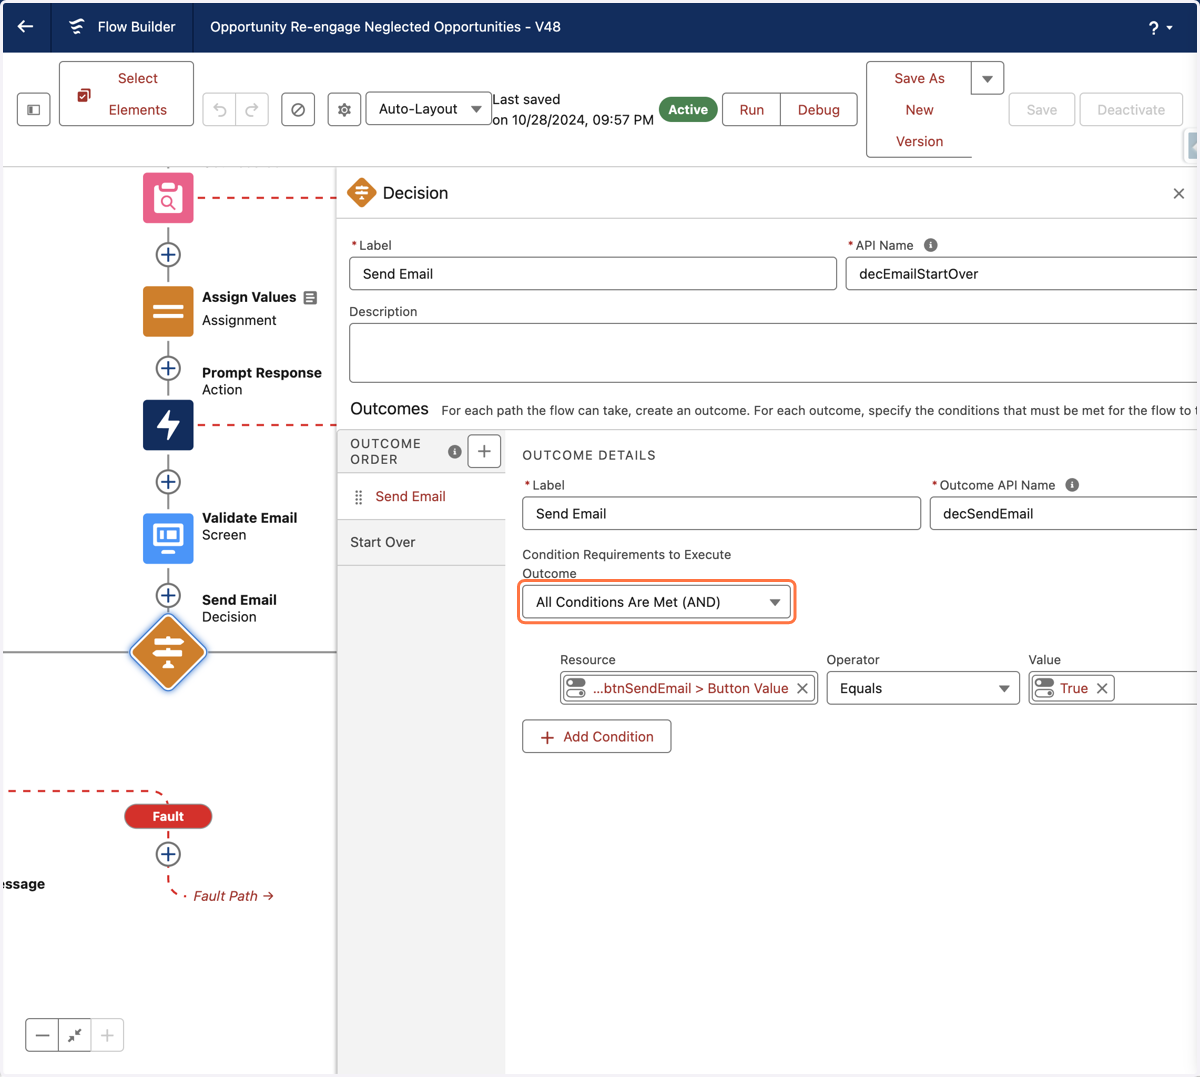
Task: Fit the flow to view
Action: click(75, 1035)
